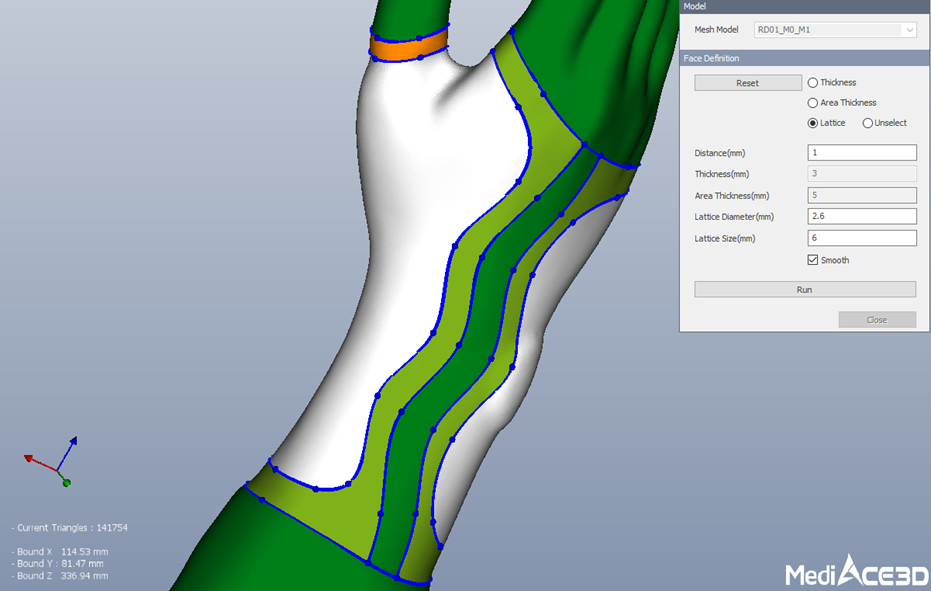
Task: Click the Model section header
Action: [x=805, y=7]
